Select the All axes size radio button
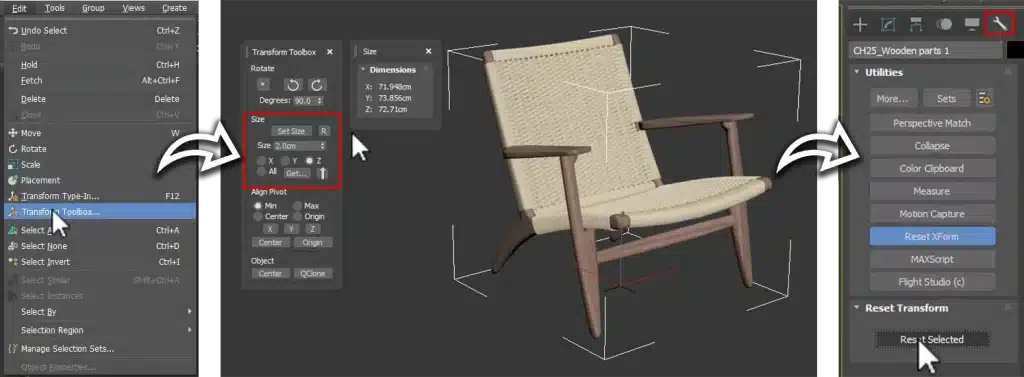Viewport: 1024px width, 377px height. coord(261,171)
